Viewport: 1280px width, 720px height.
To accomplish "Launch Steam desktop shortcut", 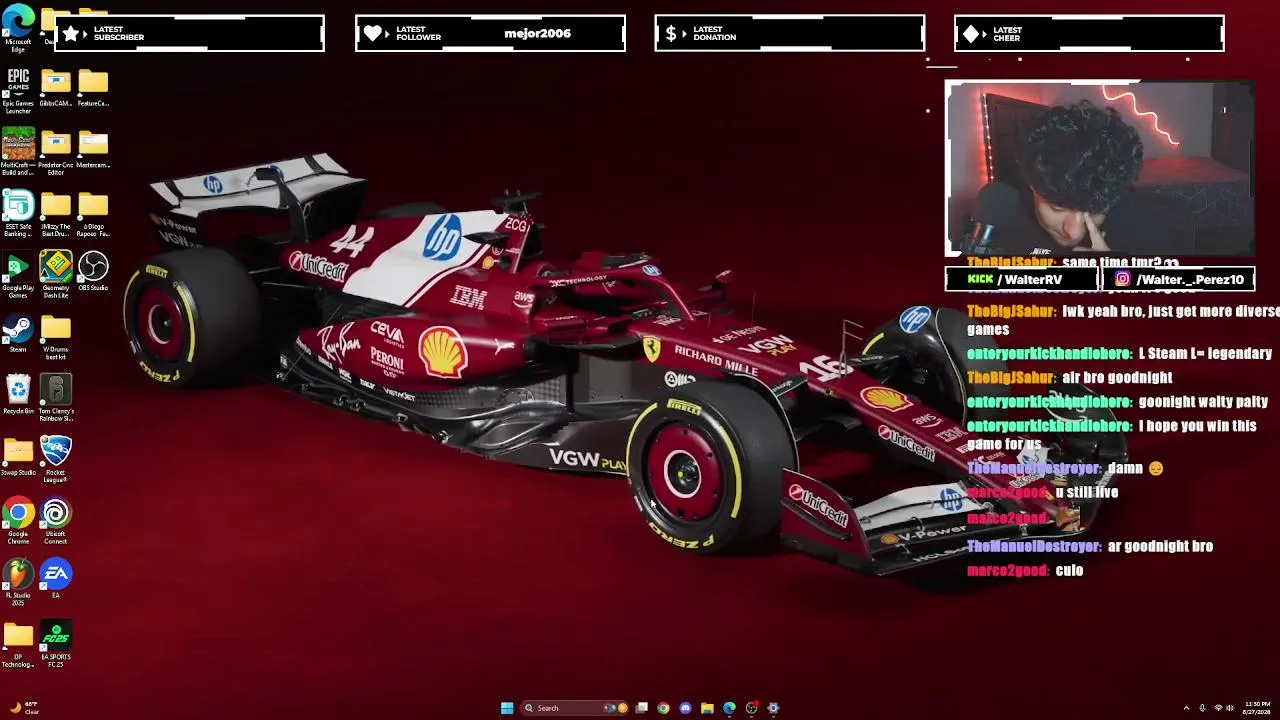I will tap(18, 334).
